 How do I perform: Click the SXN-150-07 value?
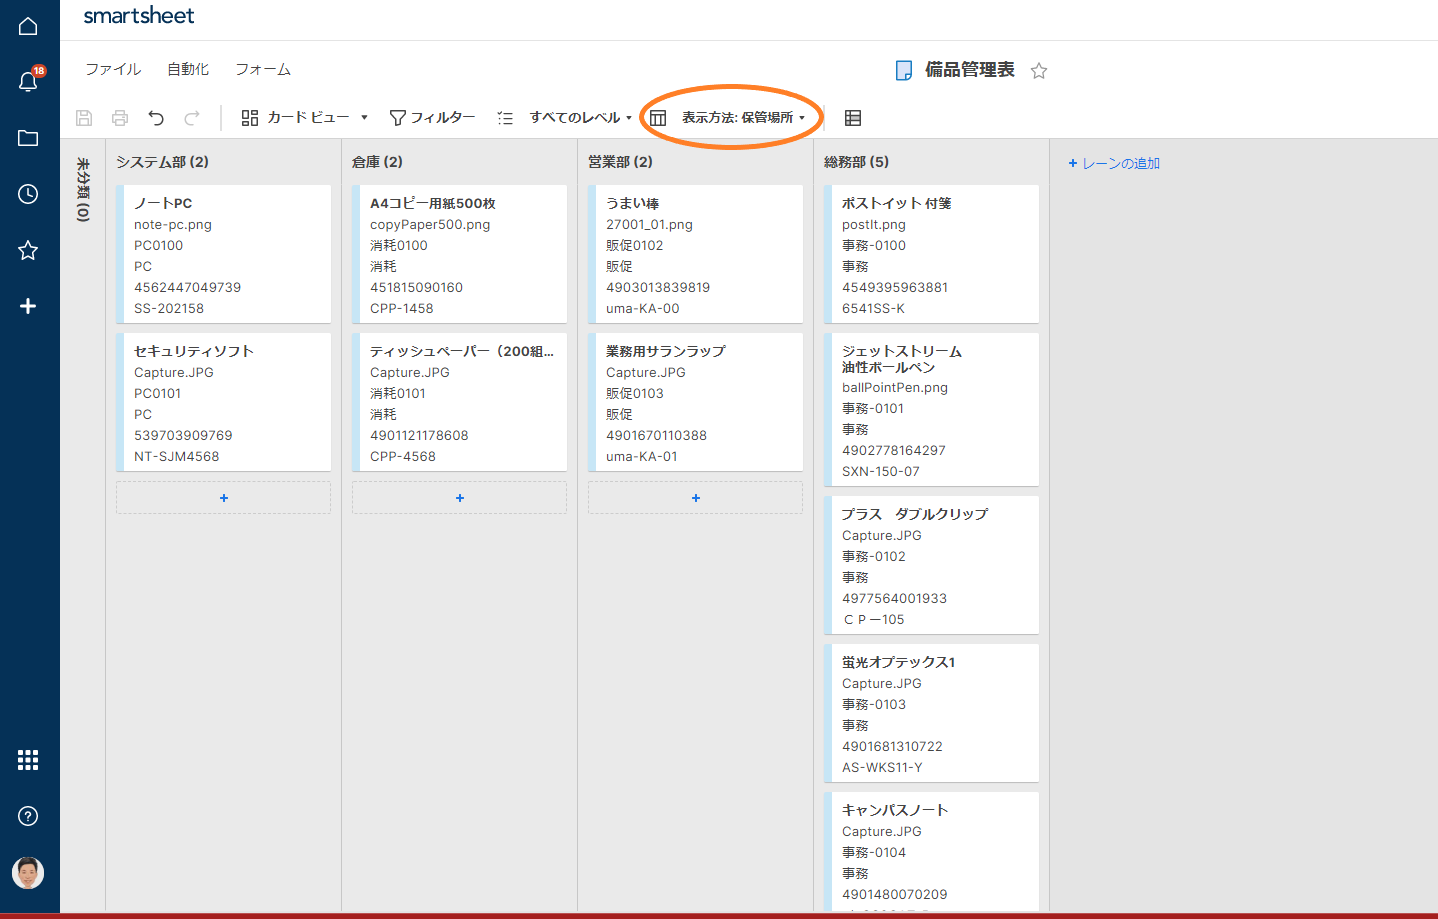click(x=881, y=472)
